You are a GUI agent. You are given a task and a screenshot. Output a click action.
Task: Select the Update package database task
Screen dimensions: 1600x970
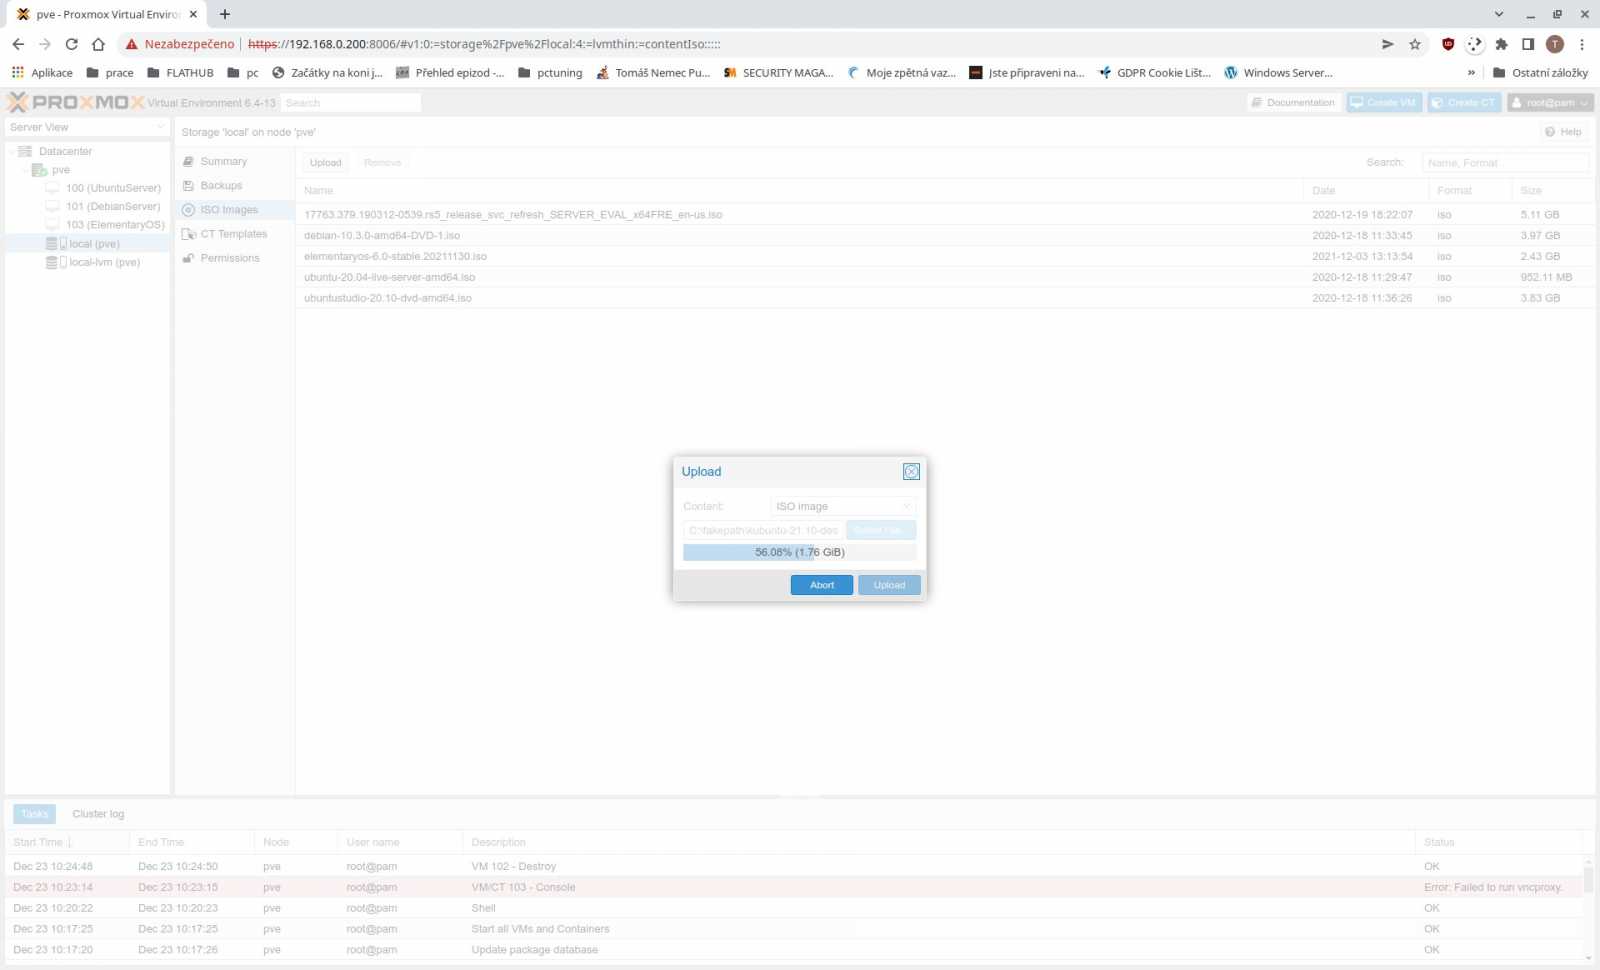pos(795,950)
